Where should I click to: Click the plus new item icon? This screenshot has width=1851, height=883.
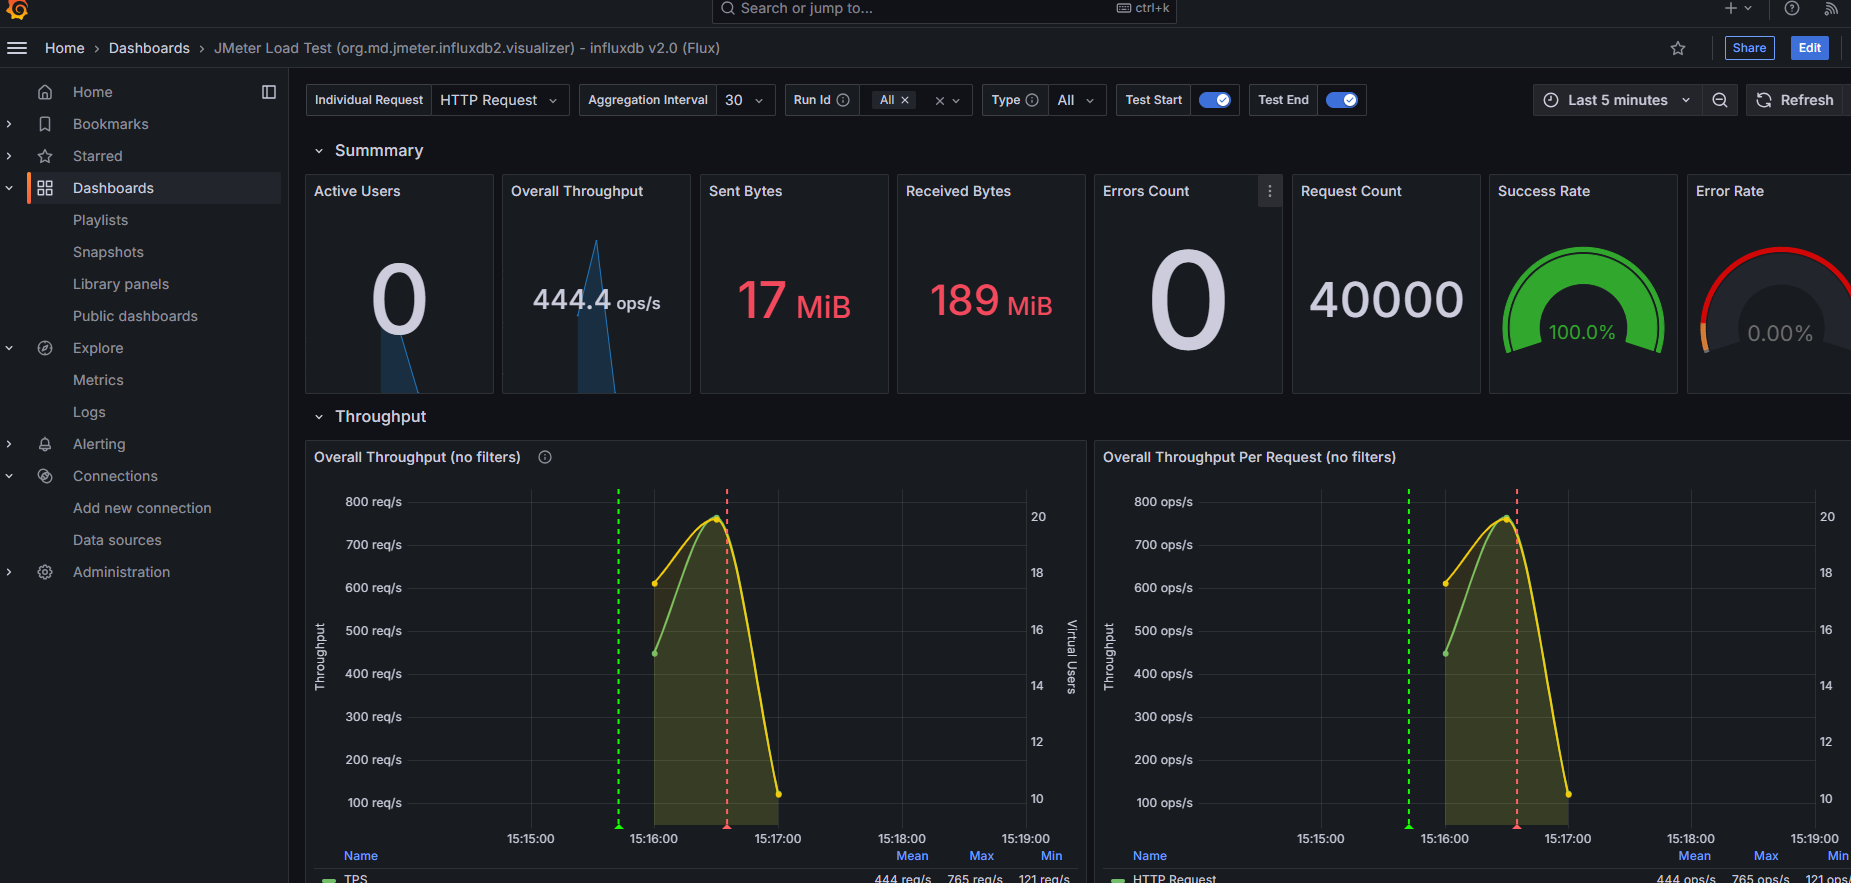coord(1731,8)
